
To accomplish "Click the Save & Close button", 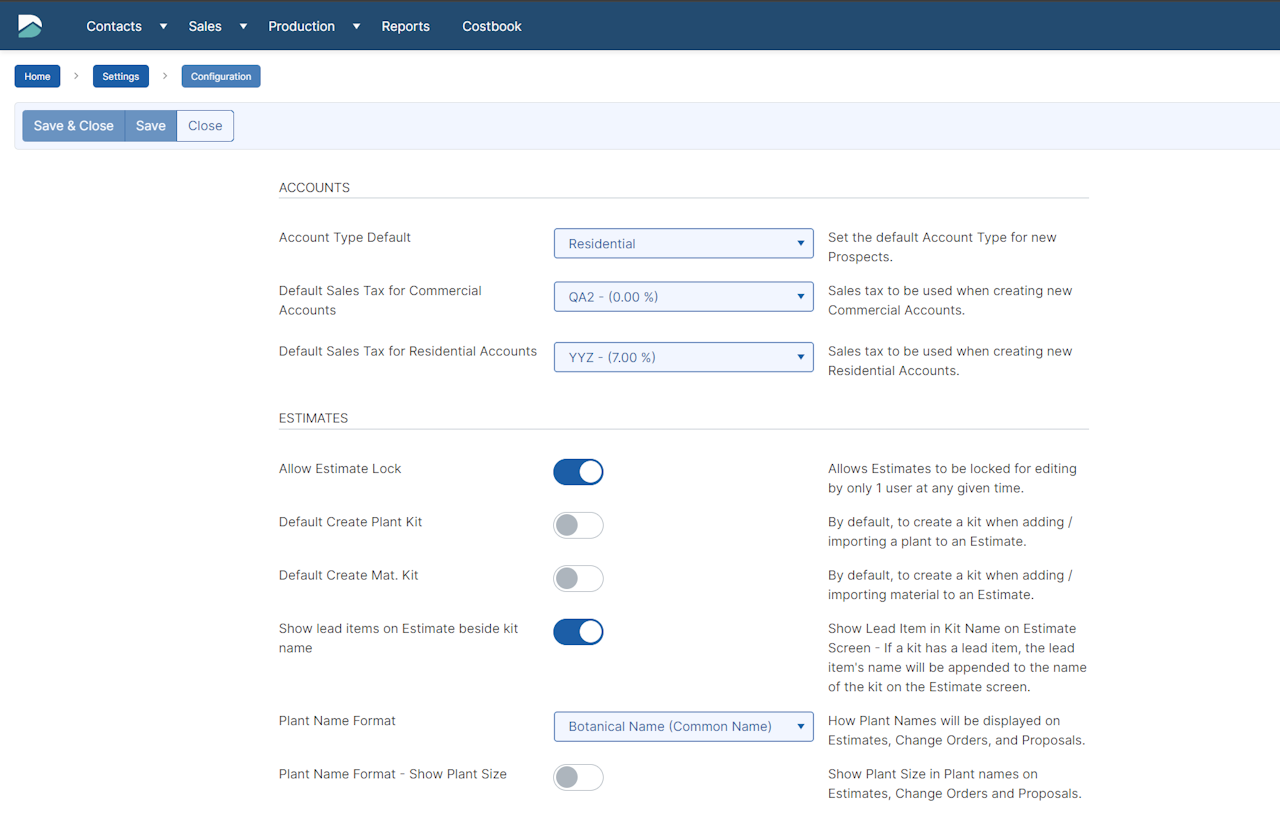I will click(74, 126).
